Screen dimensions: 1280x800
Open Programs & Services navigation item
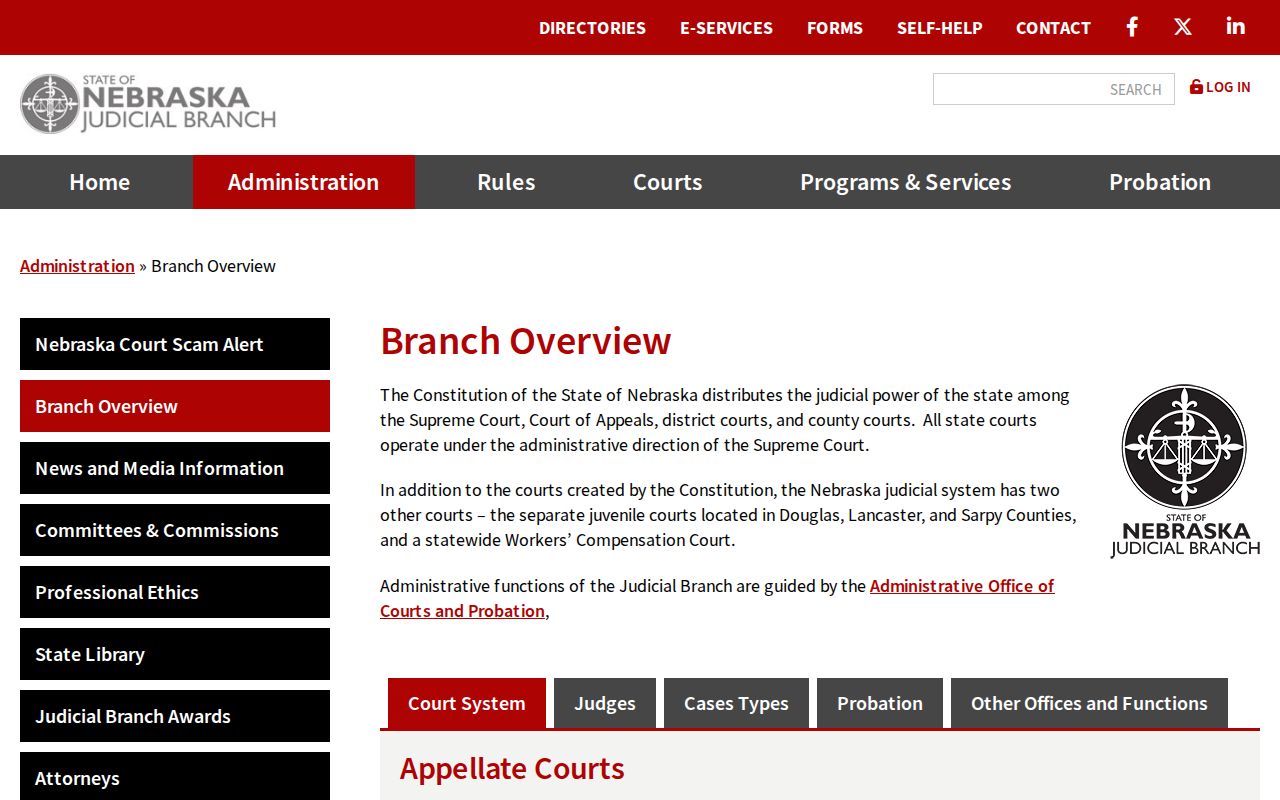pyautogui.click(x=905, y=182)
